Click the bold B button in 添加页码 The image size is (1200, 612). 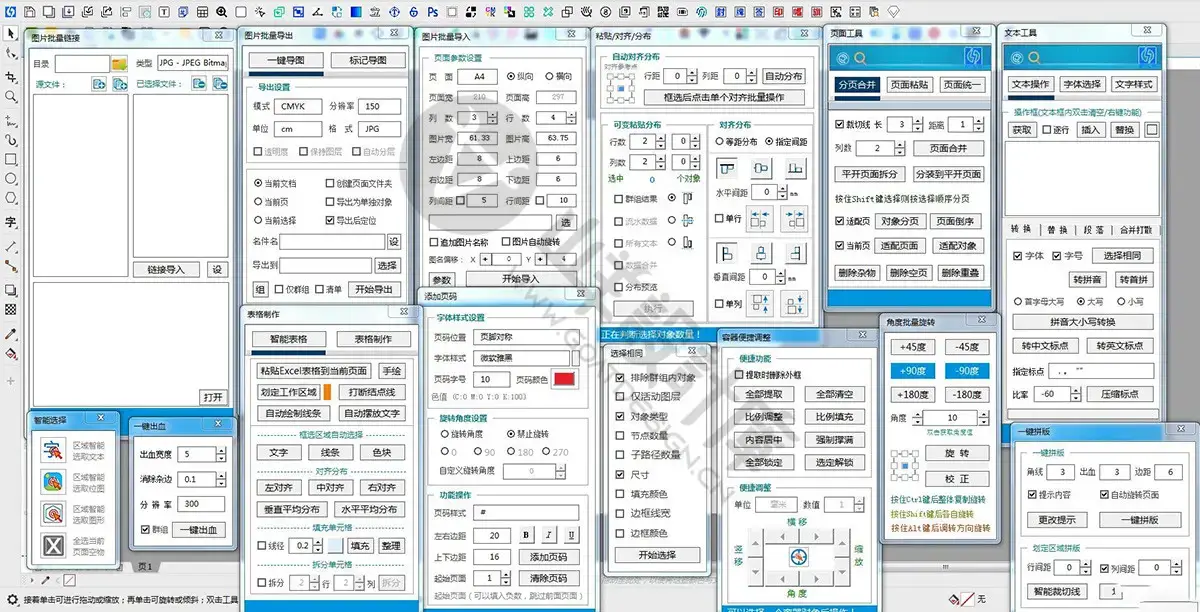point(526,535)
